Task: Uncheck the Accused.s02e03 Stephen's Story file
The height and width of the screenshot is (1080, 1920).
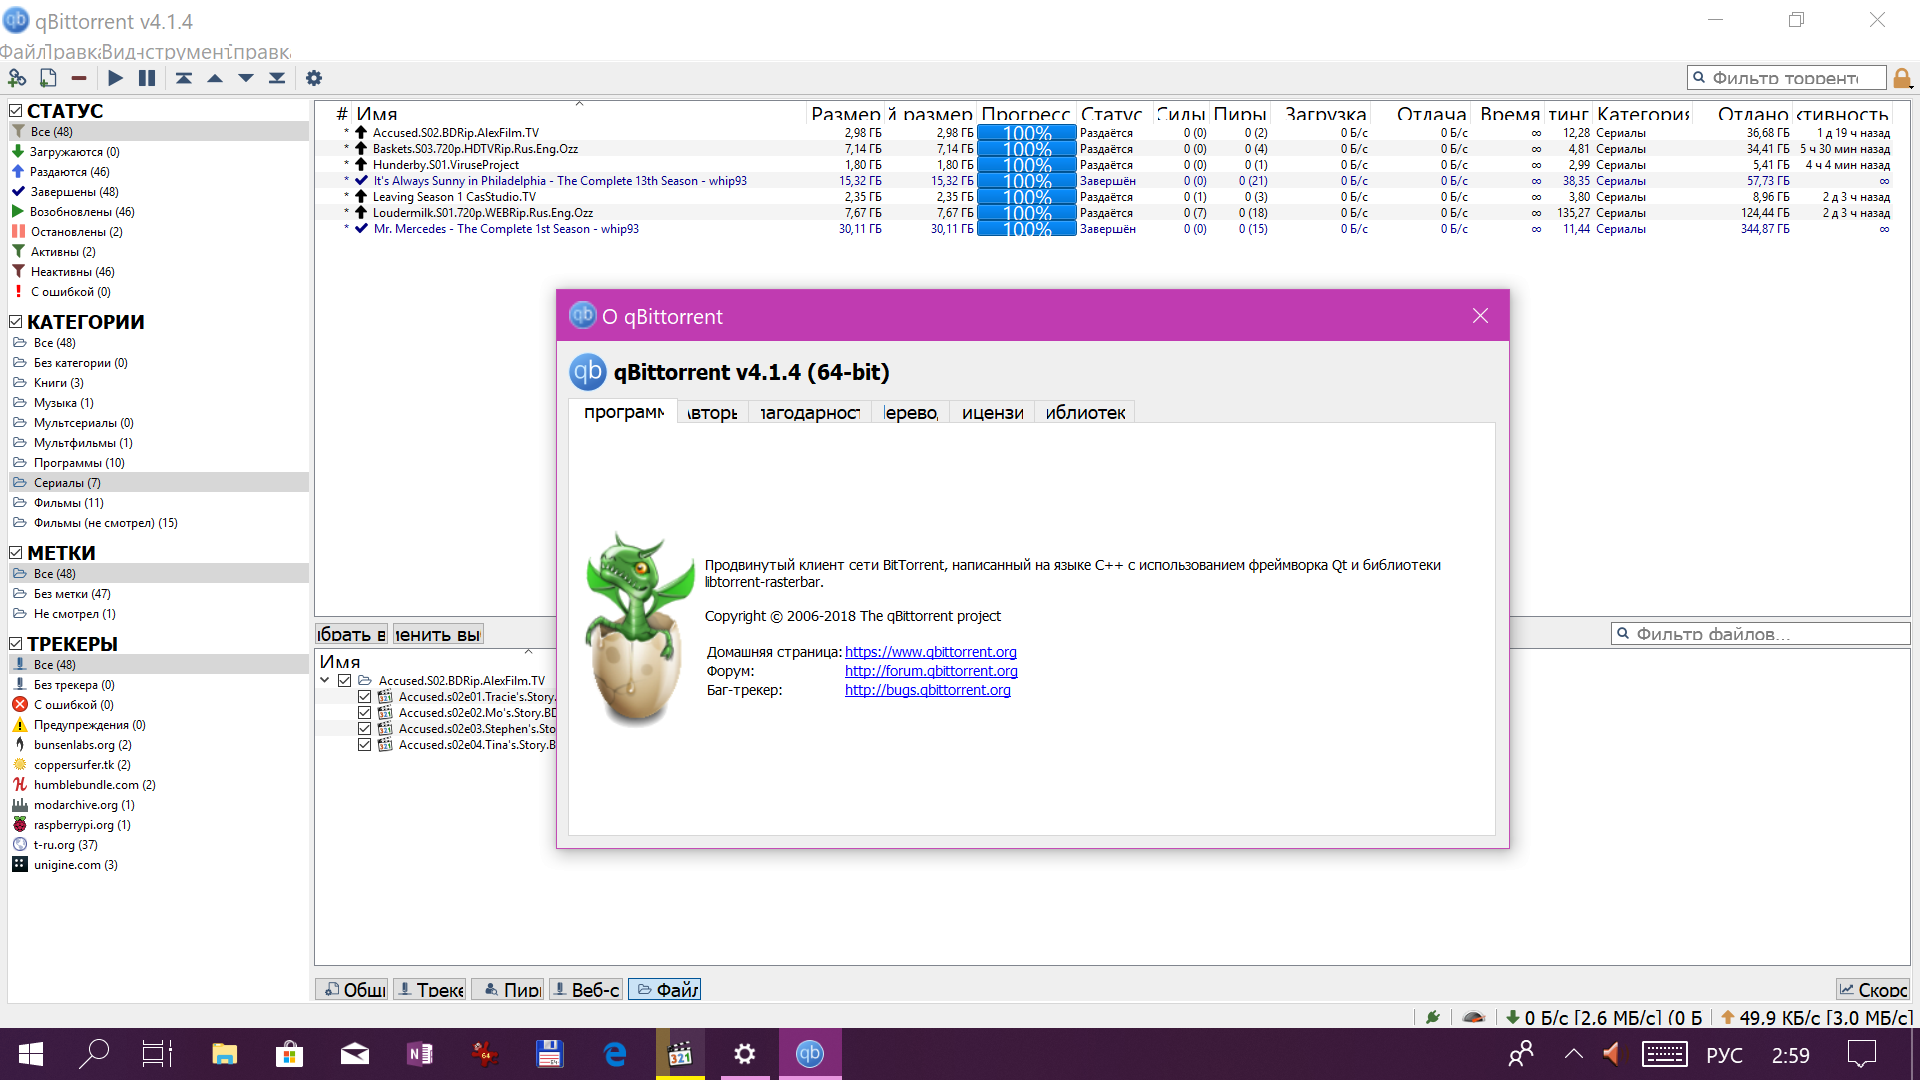Action: pyautogui.click(x=364, y=728)
